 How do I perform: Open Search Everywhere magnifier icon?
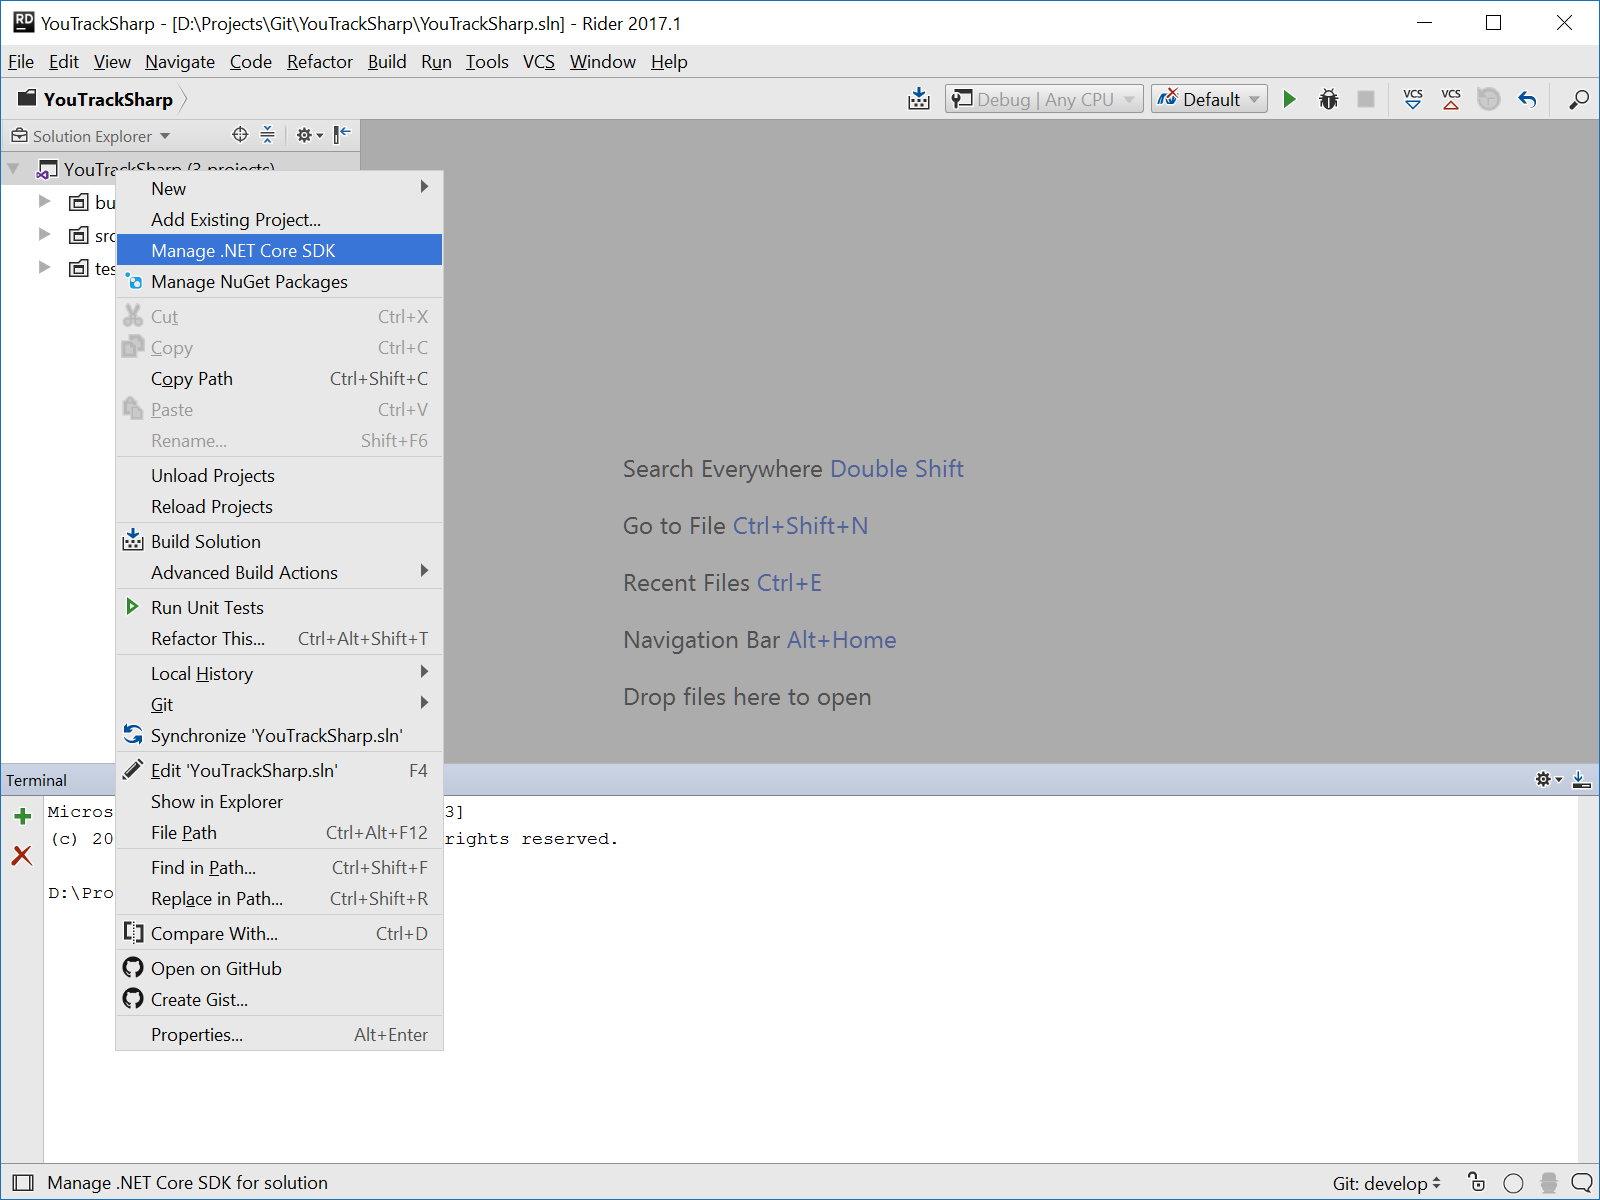(1578, 99)
